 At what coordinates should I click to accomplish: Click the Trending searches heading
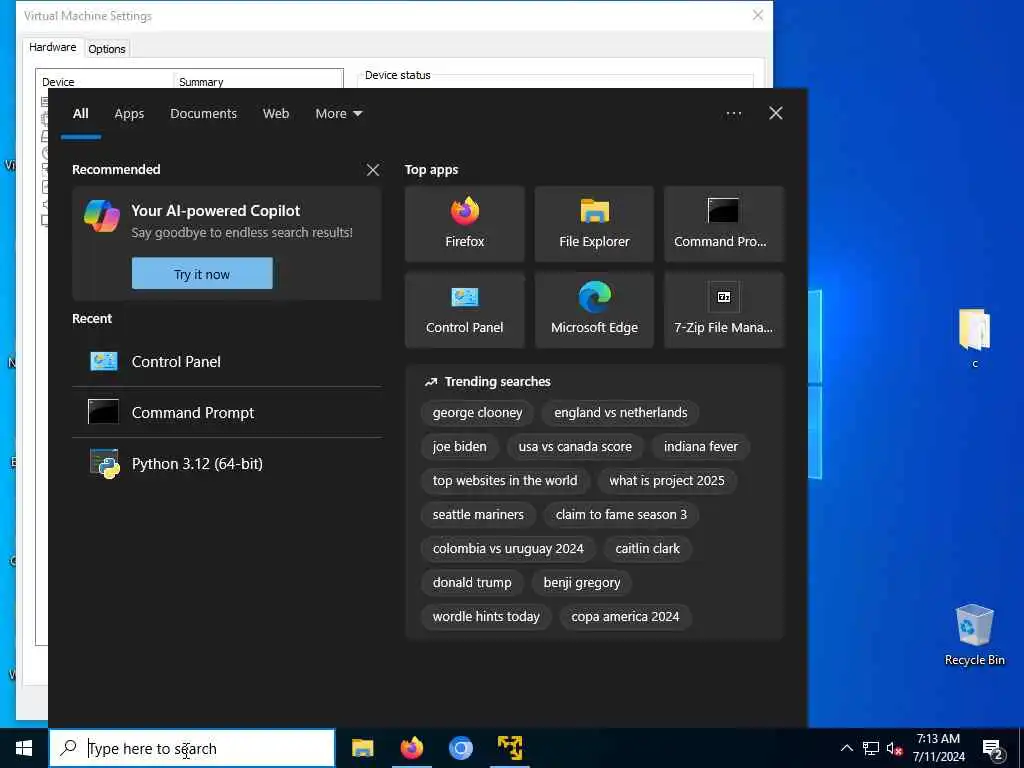point(497,382)
